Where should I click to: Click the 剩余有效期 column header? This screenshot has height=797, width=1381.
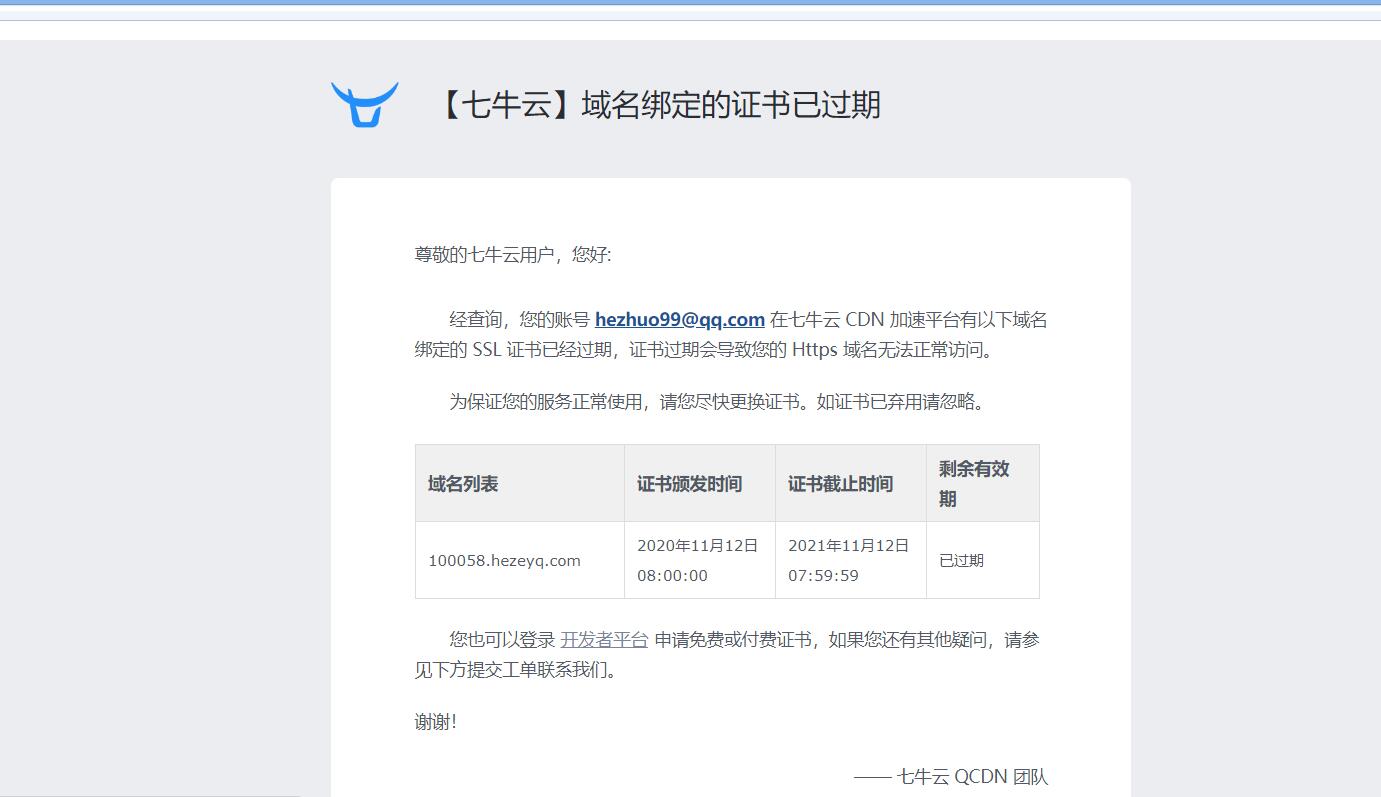tap(983, 484)
